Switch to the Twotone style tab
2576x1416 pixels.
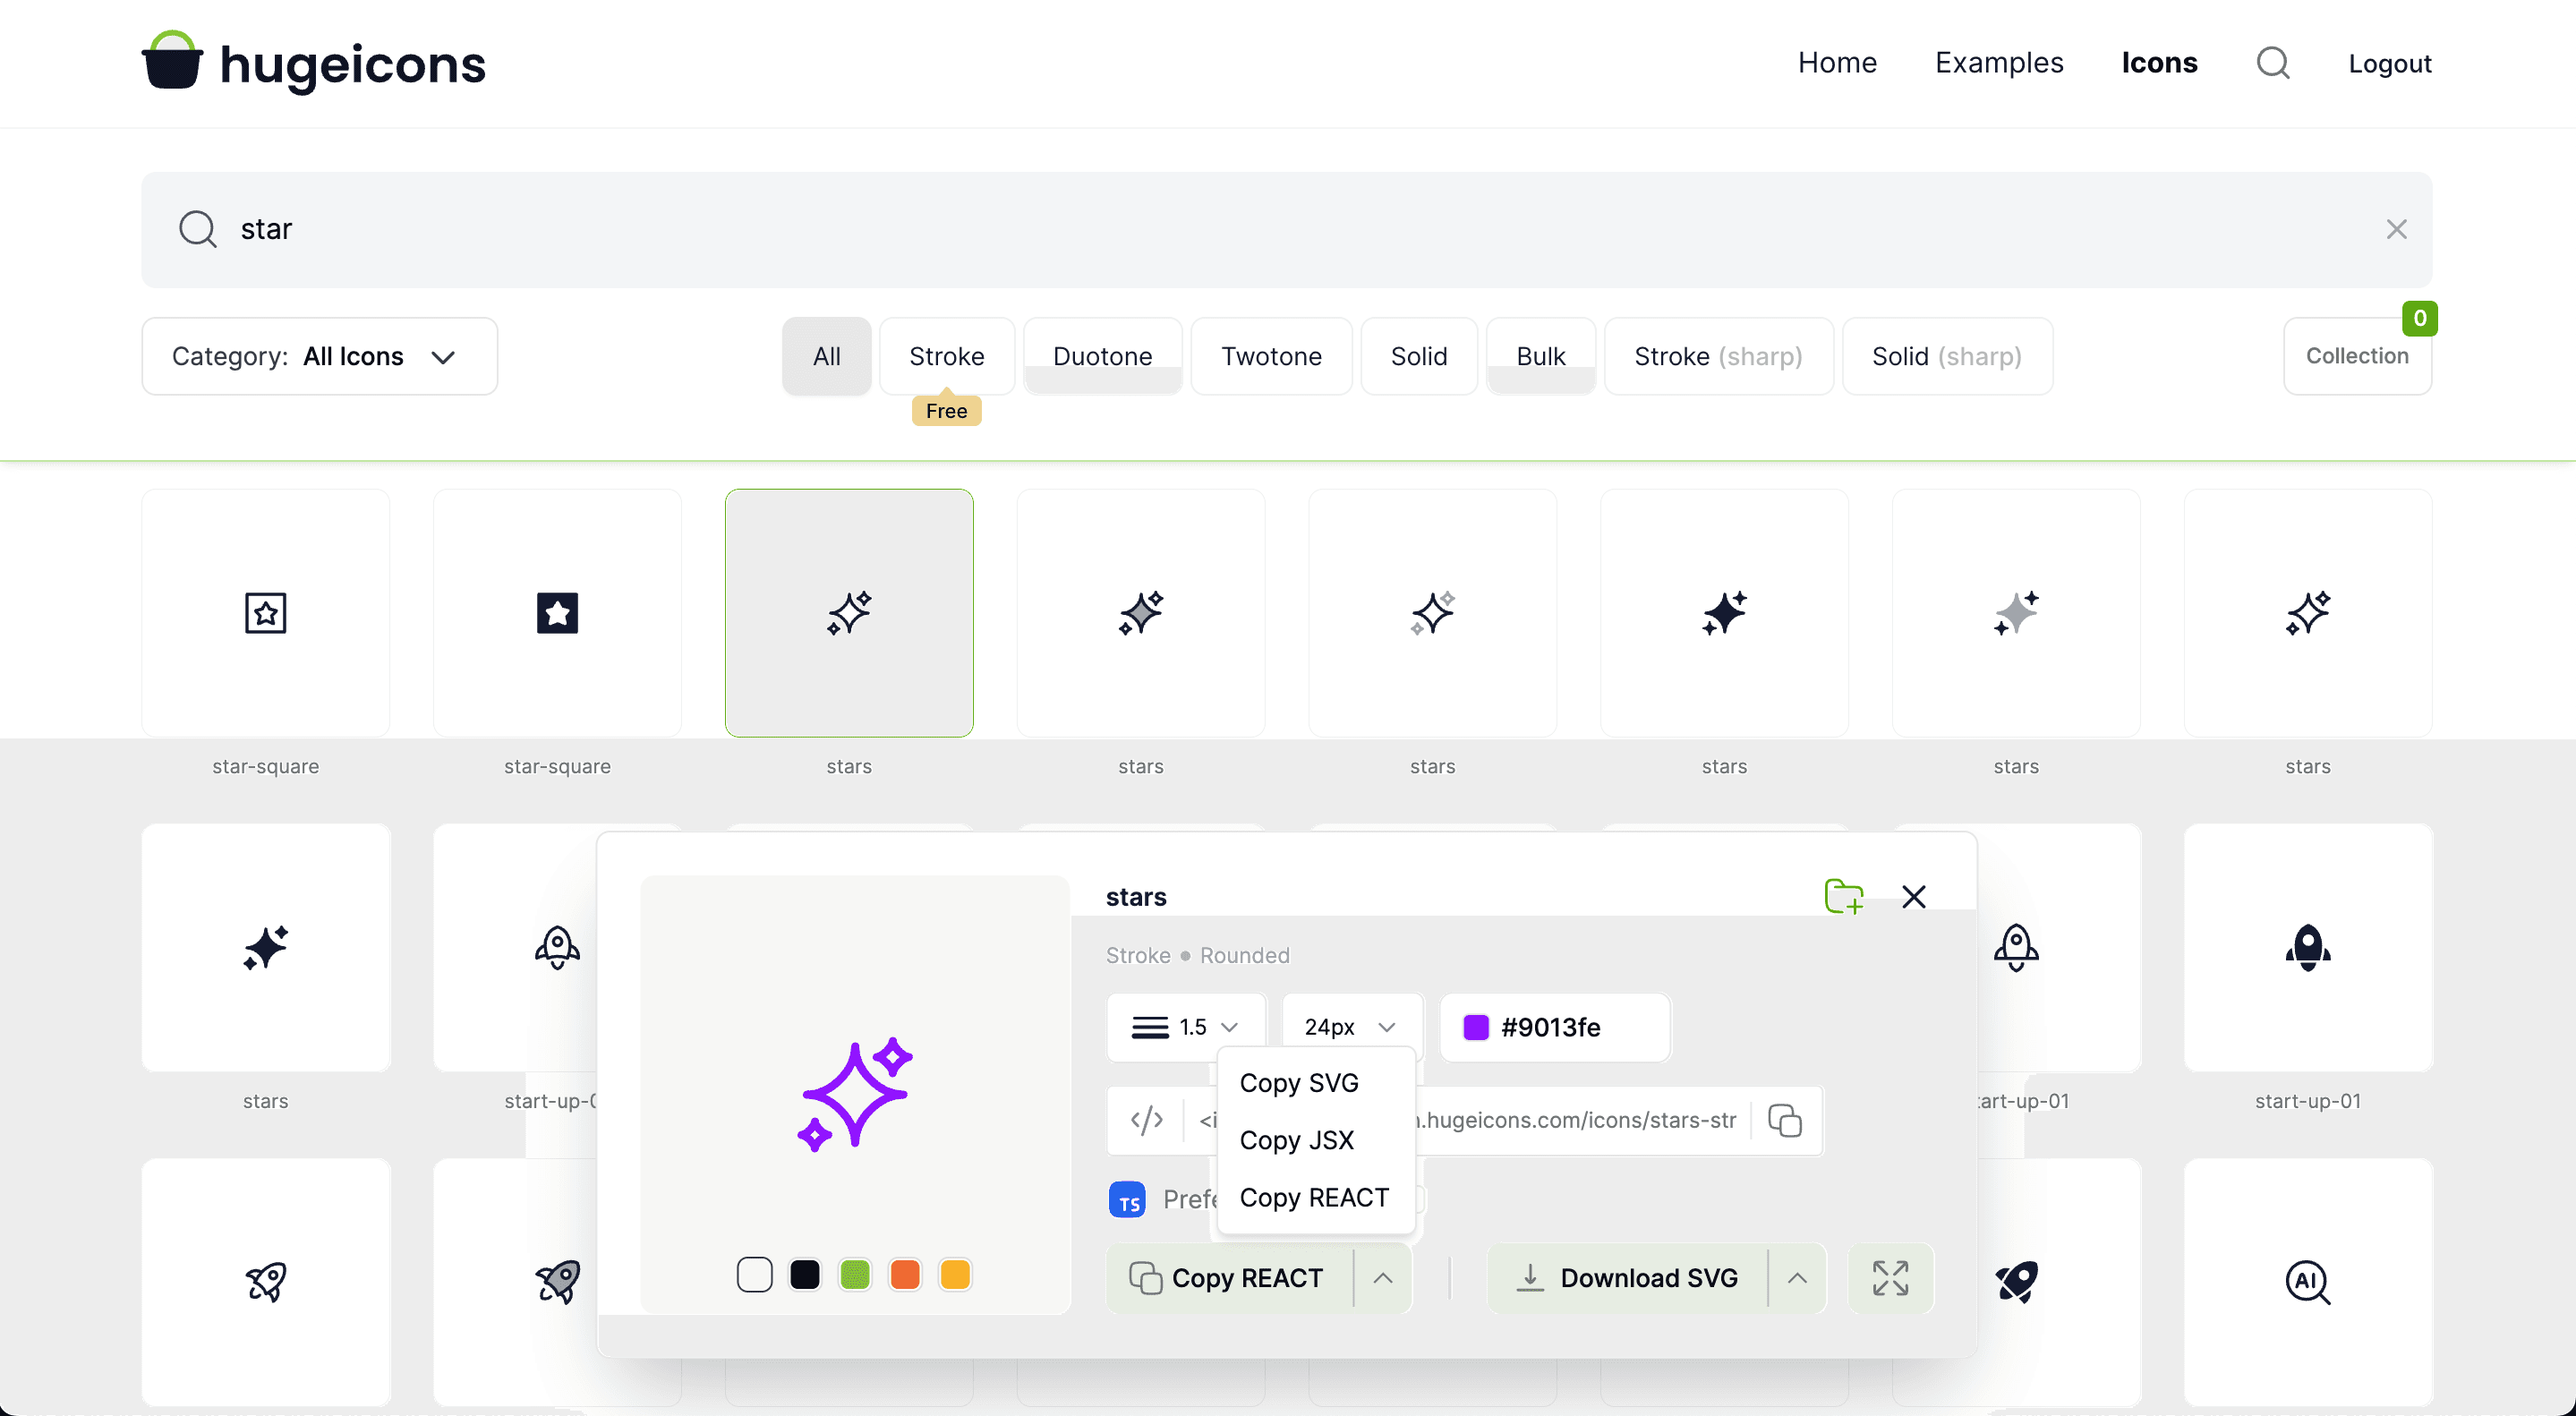pos(1271,356)
